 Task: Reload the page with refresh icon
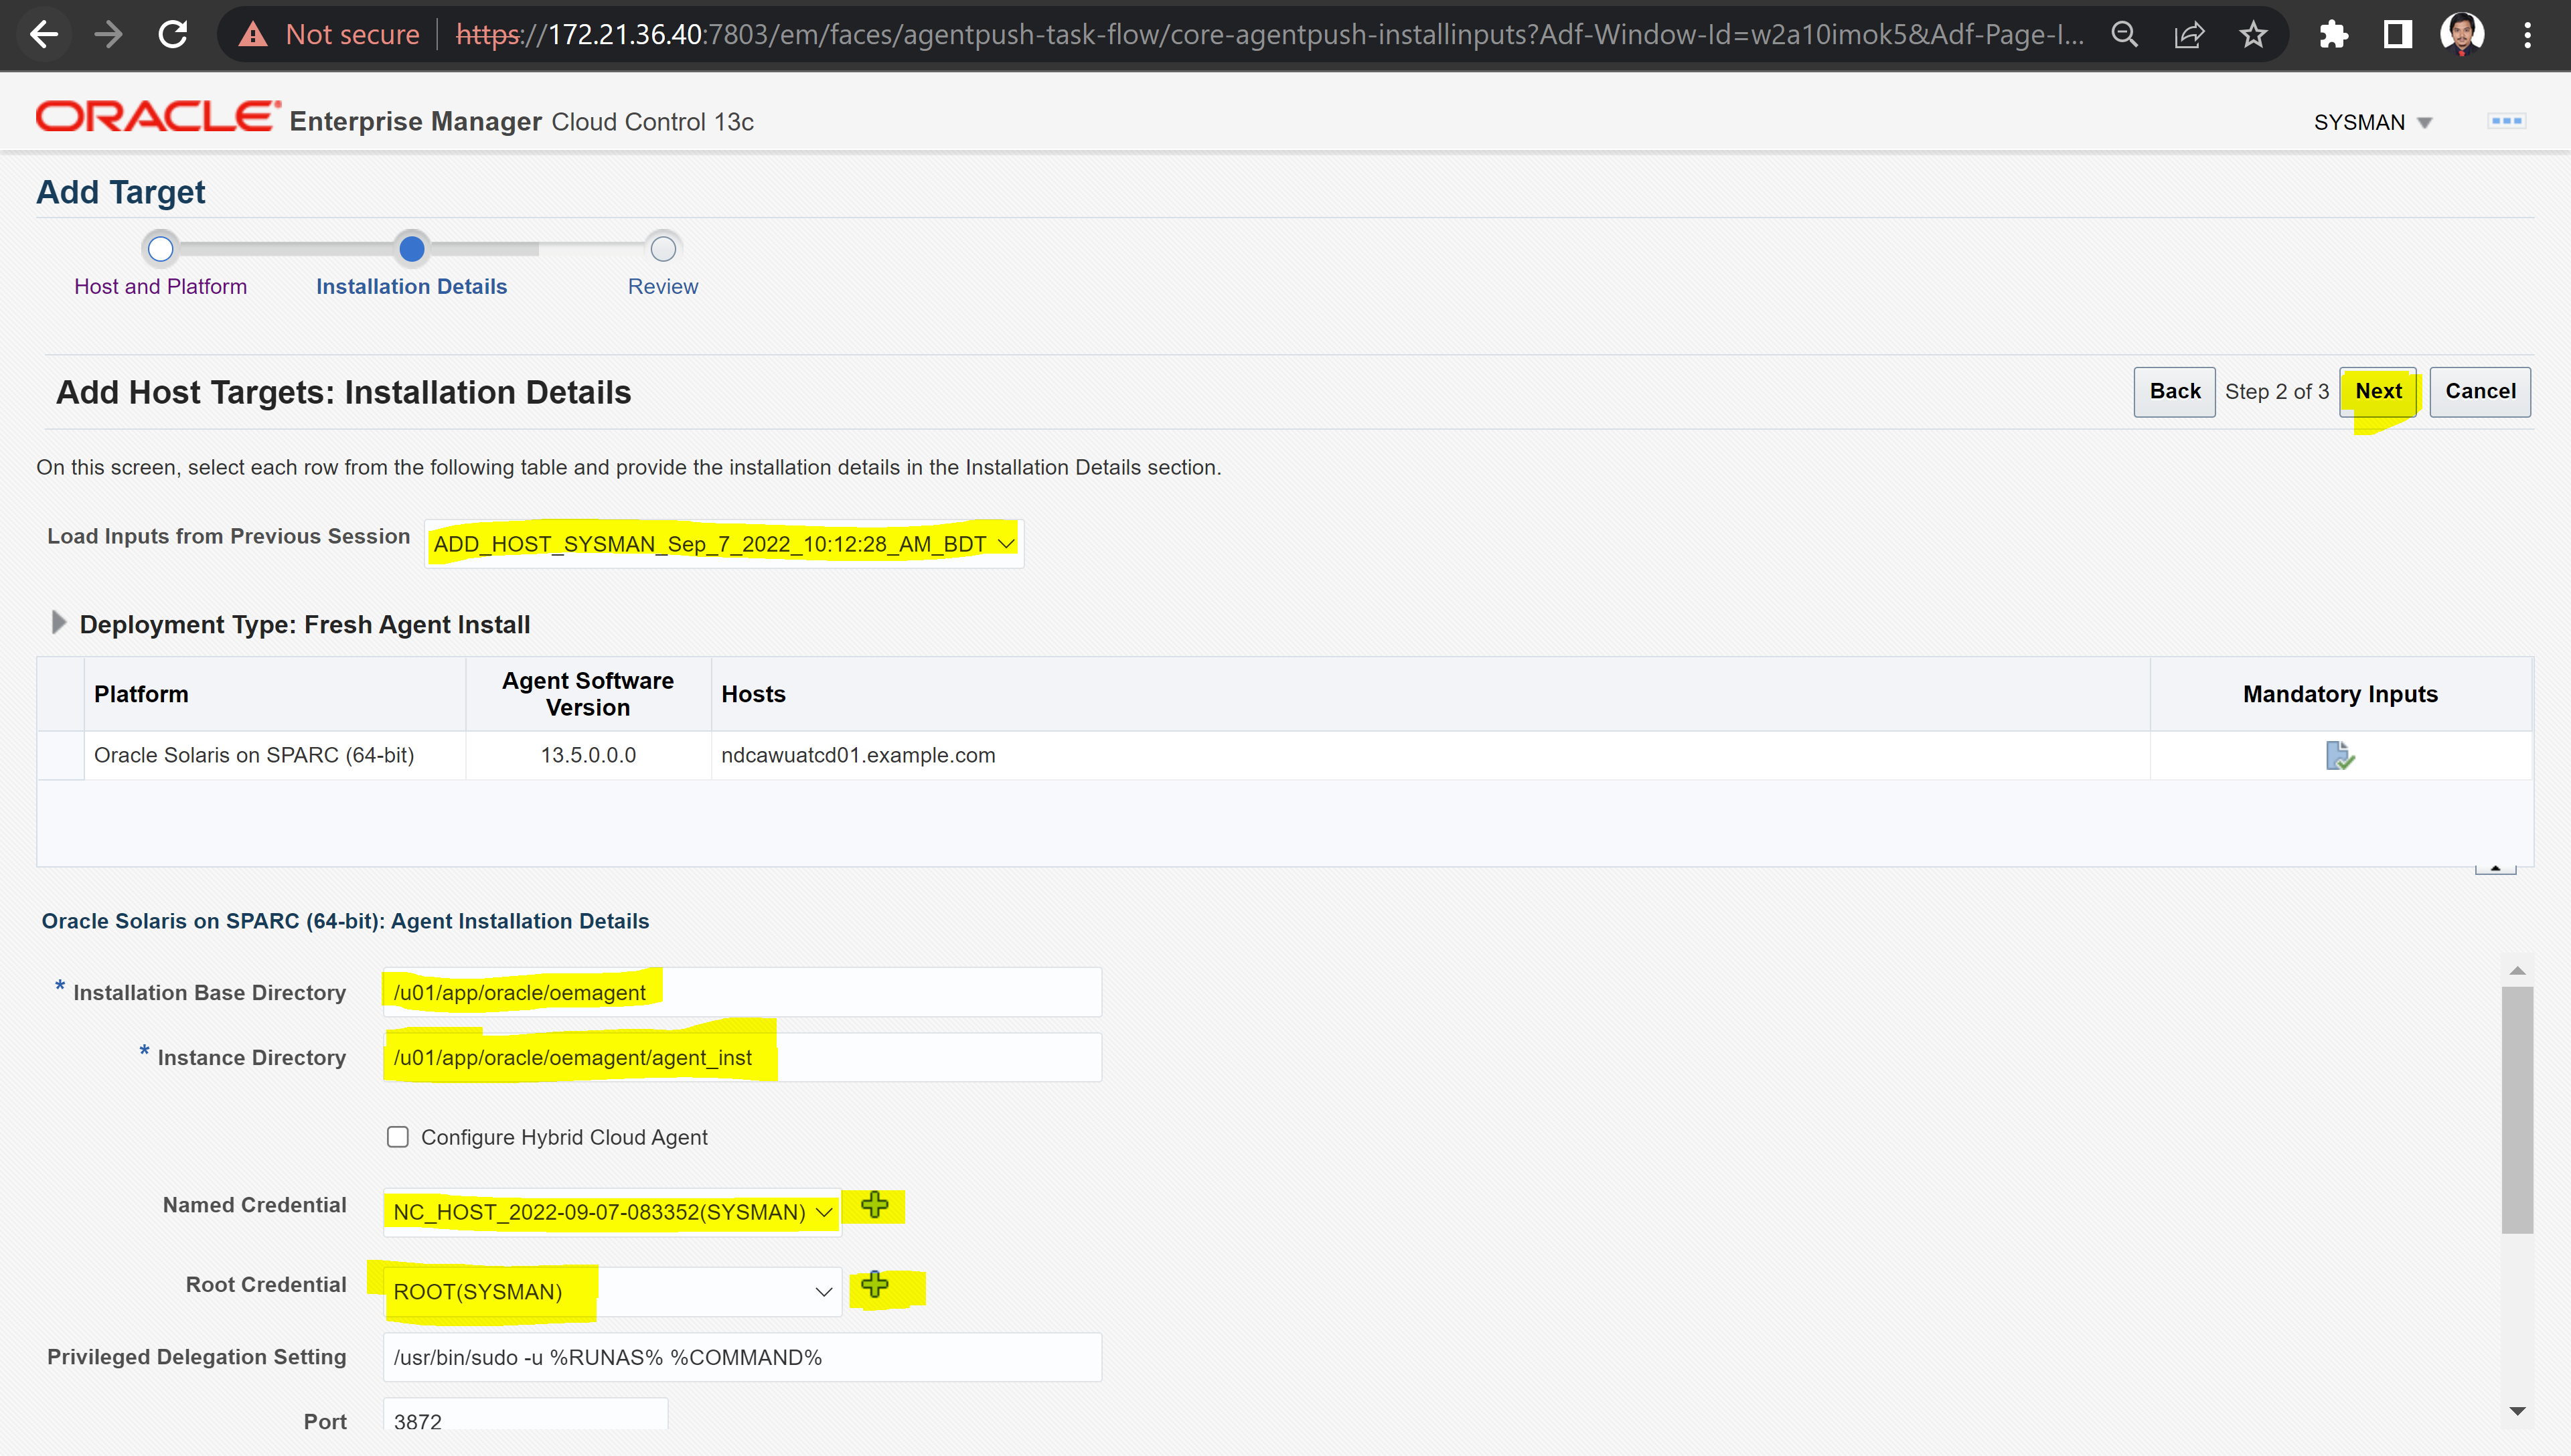174,35
